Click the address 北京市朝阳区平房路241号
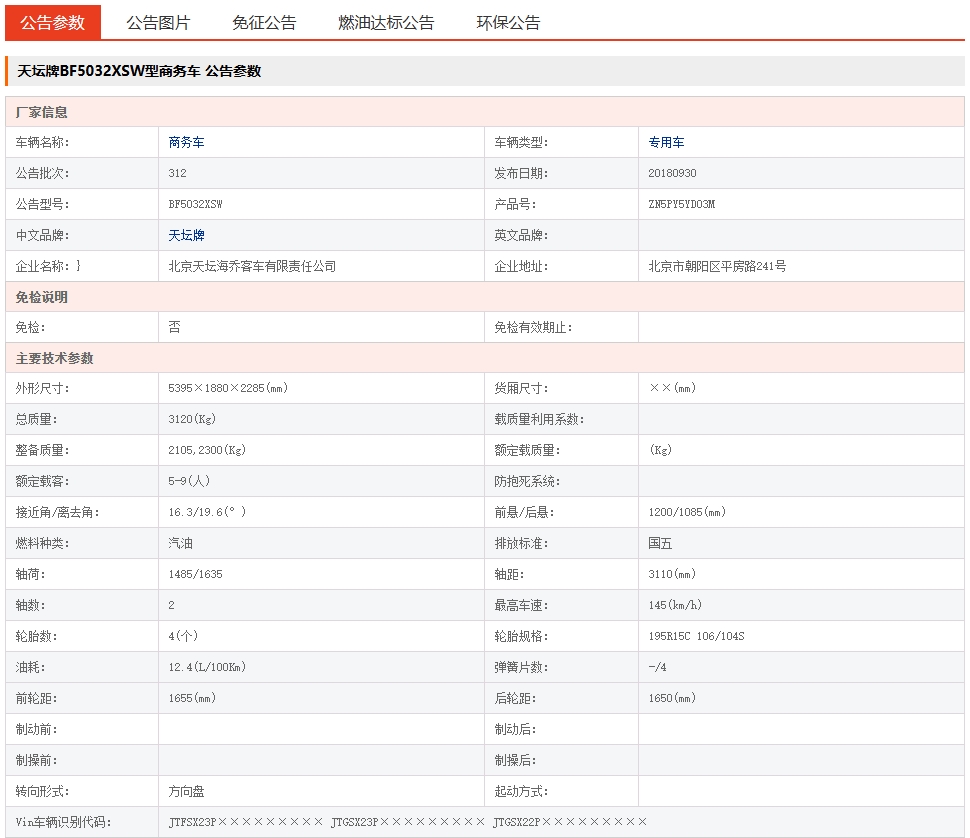This screenshot has height=838, width=970. [x=717, y=266]
